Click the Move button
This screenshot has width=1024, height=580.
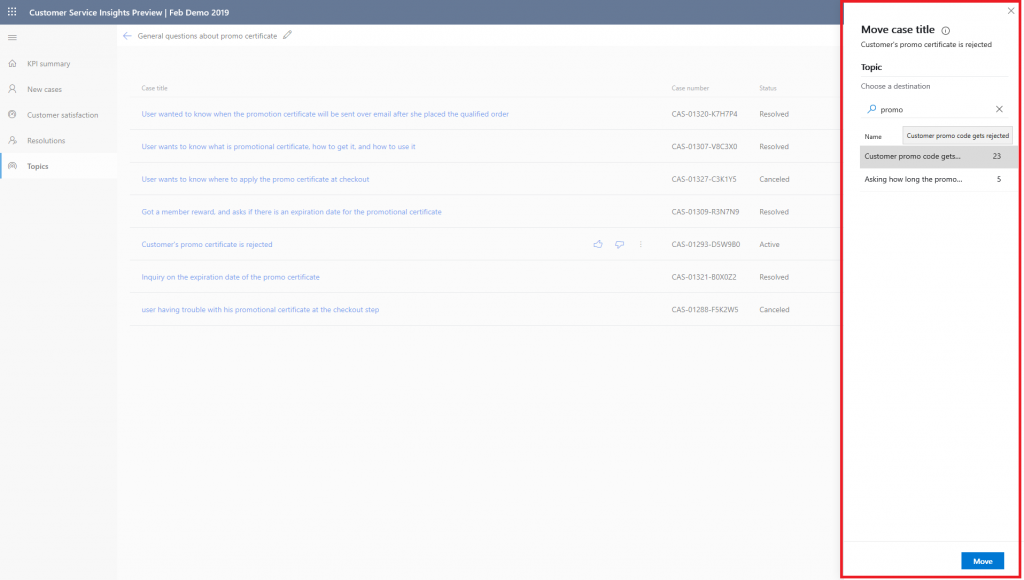tap(983, 561)
